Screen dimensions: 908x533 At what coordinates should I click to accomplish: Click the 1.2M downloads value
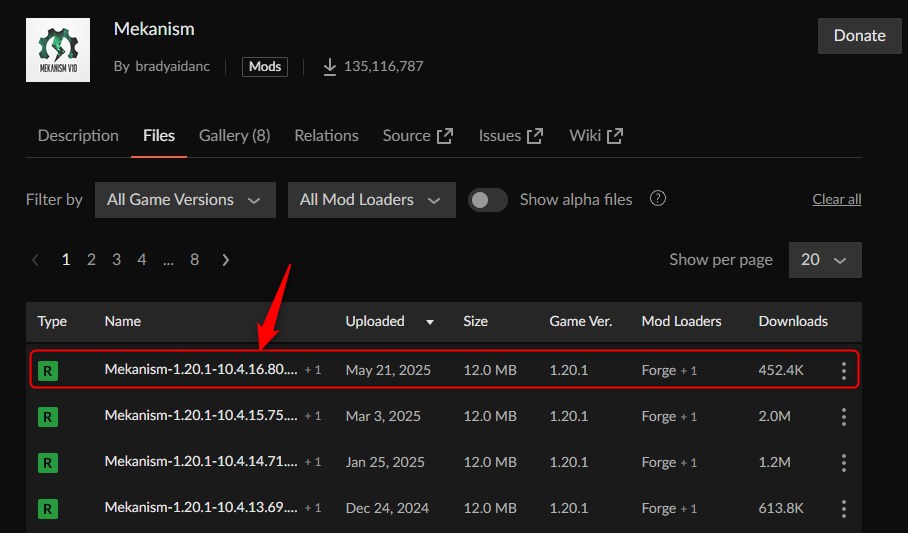tap(775, 463)
